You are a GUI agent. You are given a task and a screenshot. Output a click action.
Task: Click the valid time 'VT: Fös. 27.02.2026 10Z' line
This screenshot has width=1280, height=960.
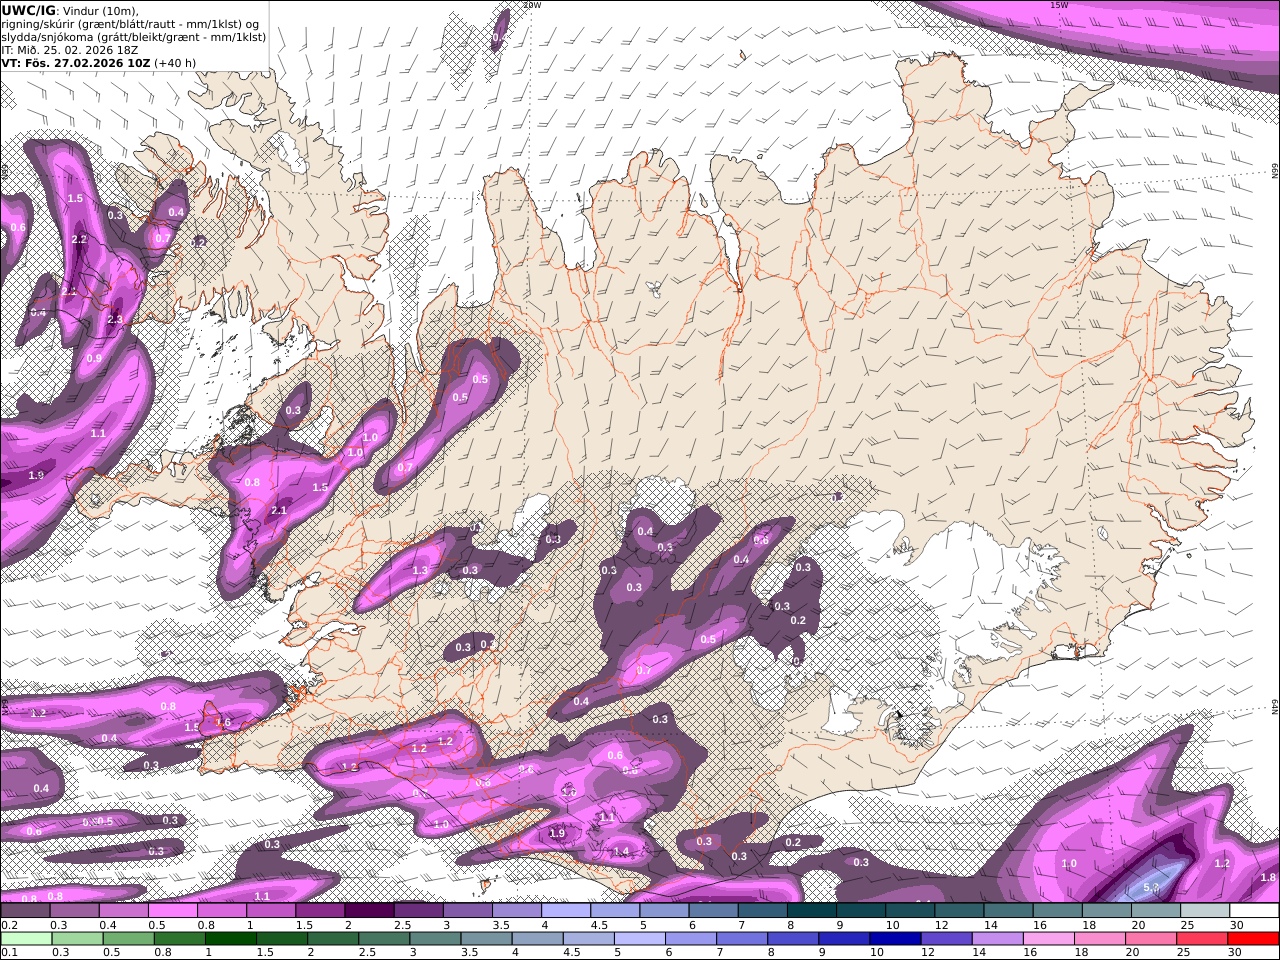(x=99, y=62)
